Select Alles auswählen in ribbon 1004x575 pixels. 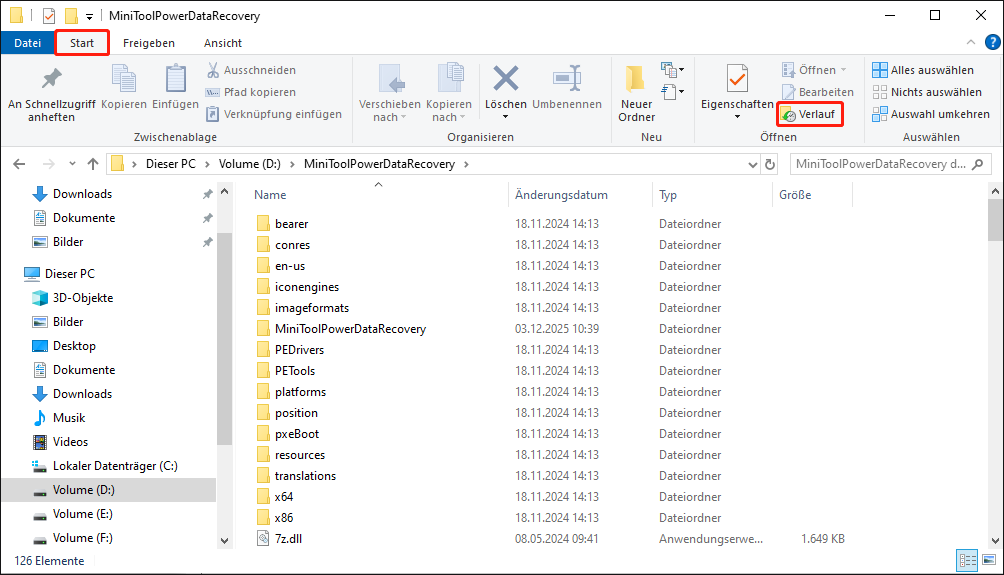click(x=923, y=70)
